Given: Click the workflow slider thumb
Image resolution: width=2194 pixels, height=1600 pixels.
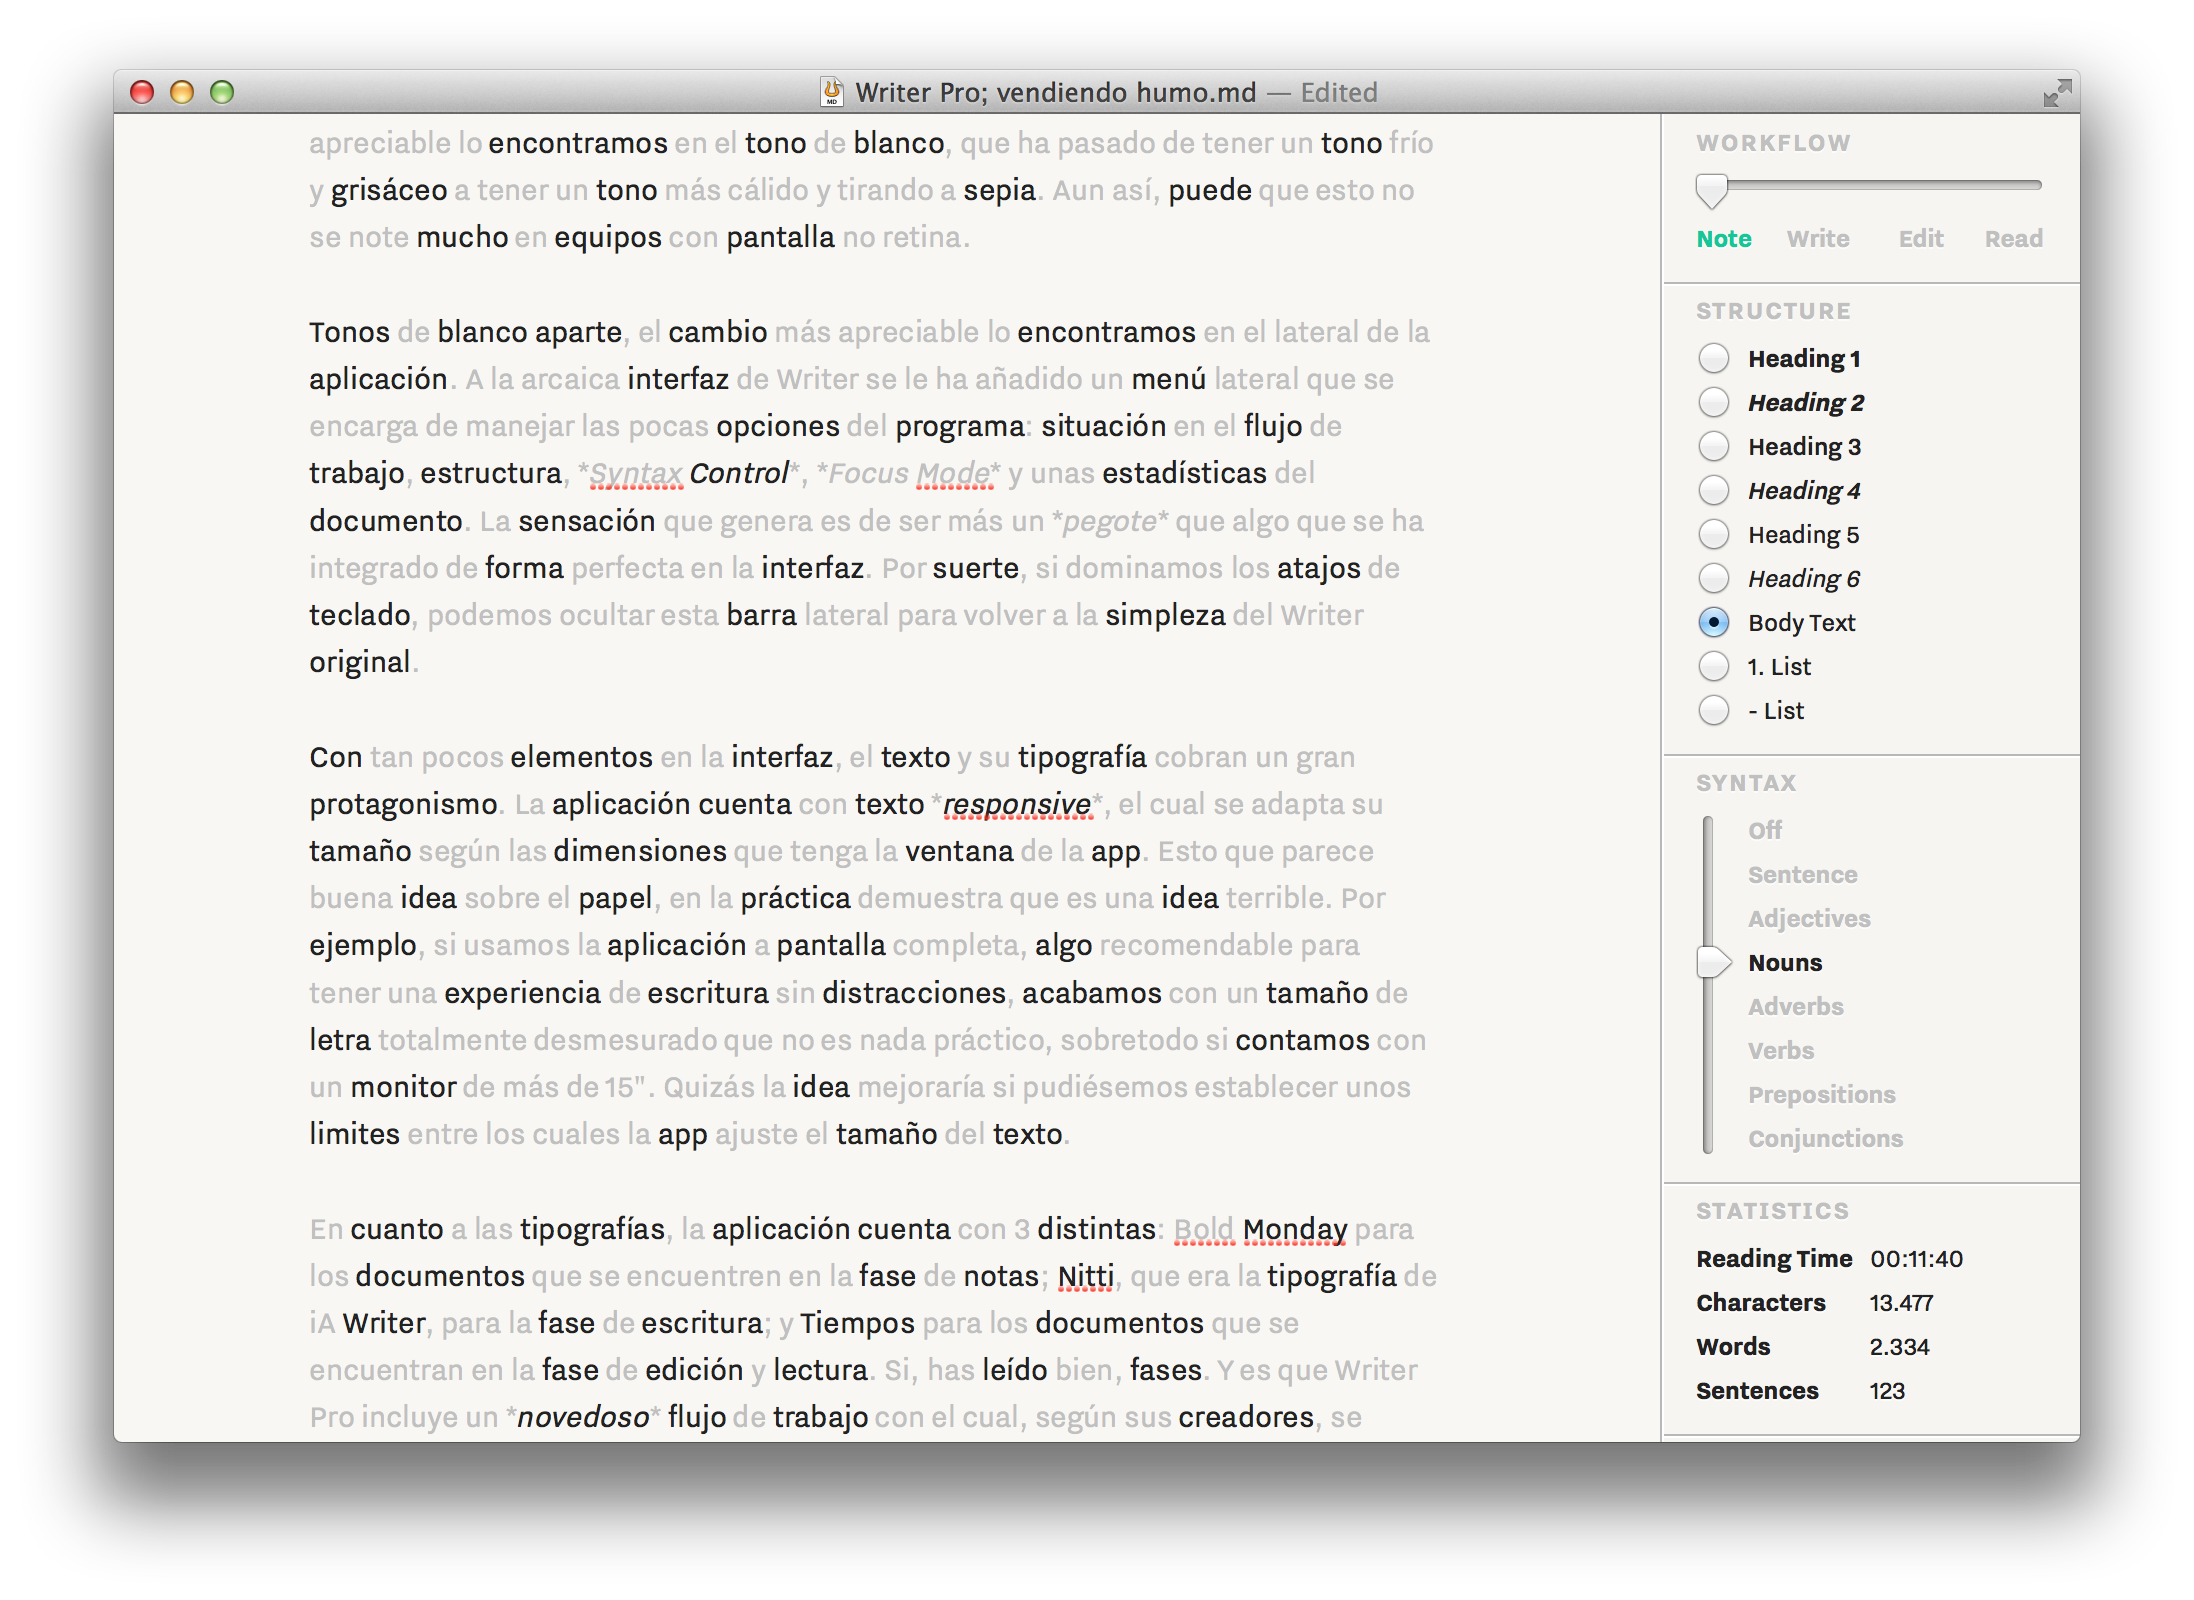Looking at the screenshot, I should (x=1711, y=190).
